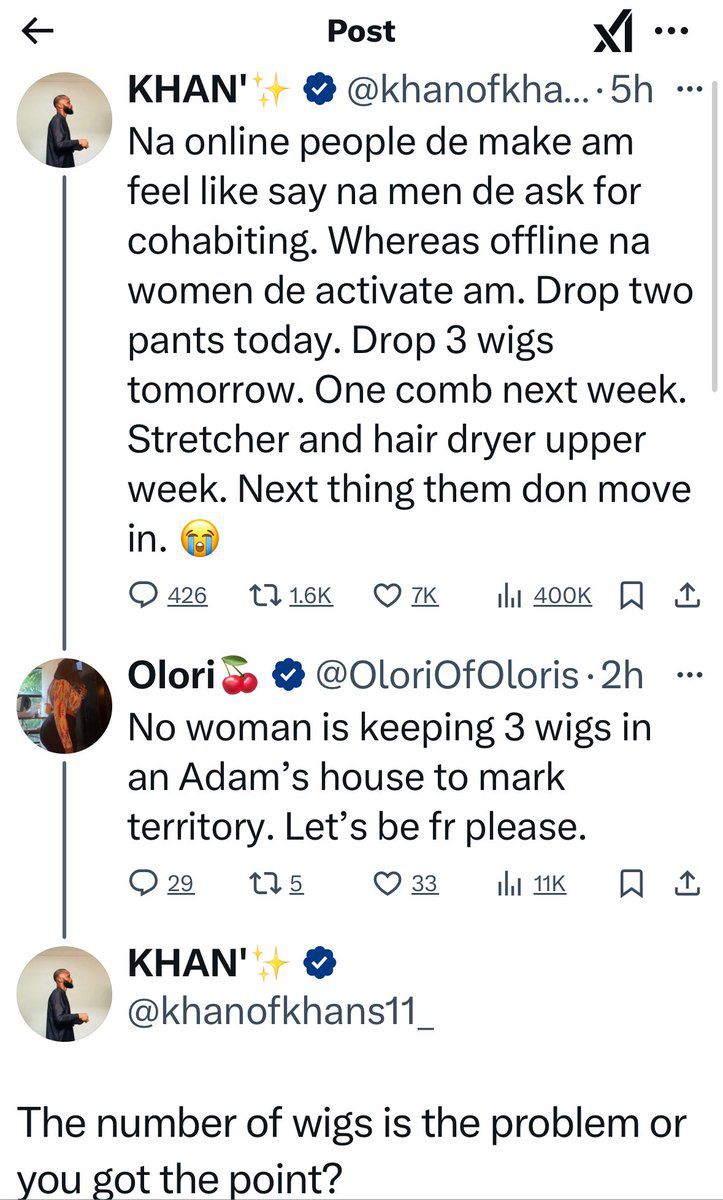Tap Olori's profile picture
723x1200 pixels.
(x=65, y=705)
